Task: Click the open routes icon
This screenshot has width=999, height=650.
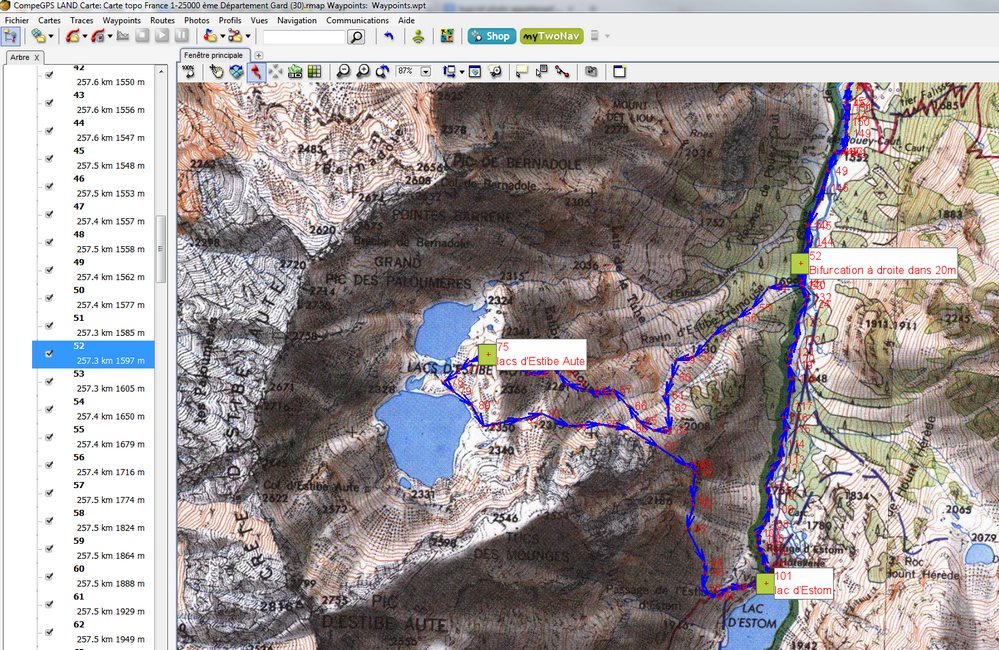Action: click(x=236, y=36)
